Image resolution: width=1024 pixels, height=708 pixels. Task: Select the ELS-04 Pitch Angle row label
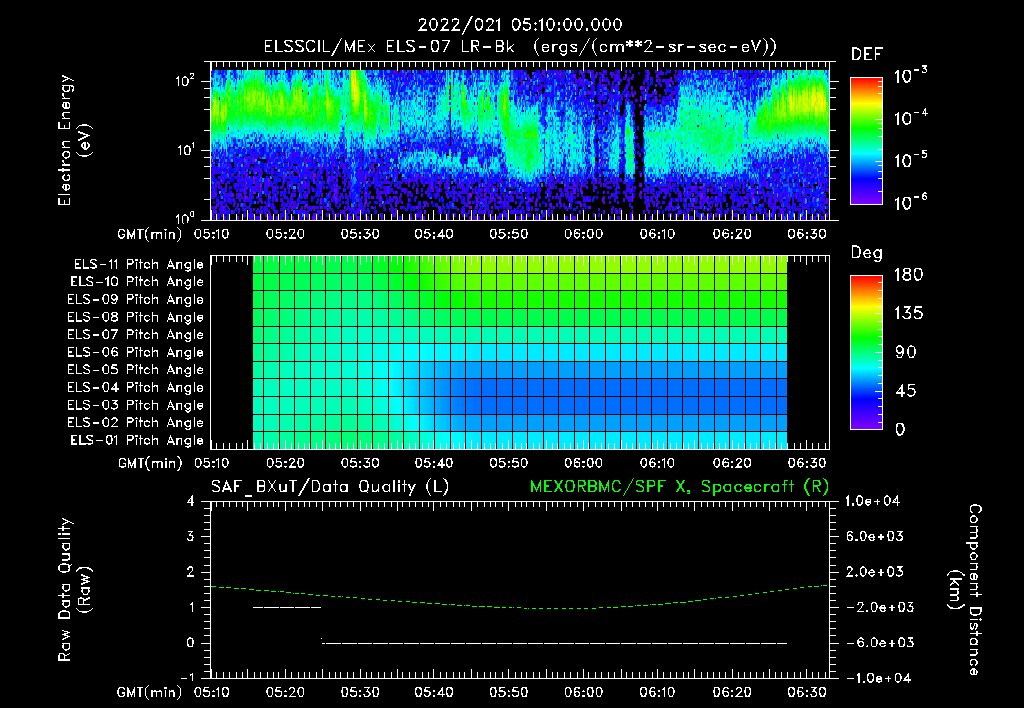click(136, 387)
